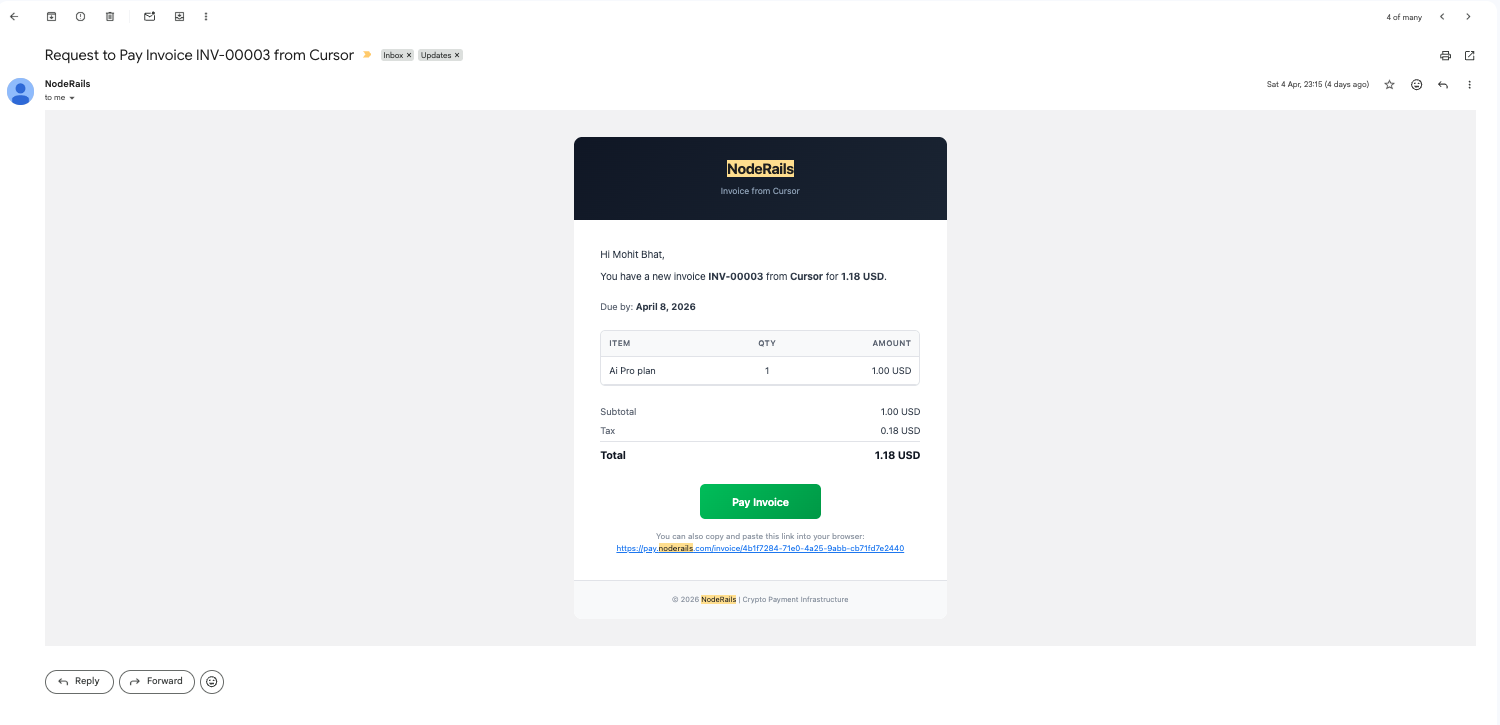Open the top toolbar overflow menu

(205, 16)
